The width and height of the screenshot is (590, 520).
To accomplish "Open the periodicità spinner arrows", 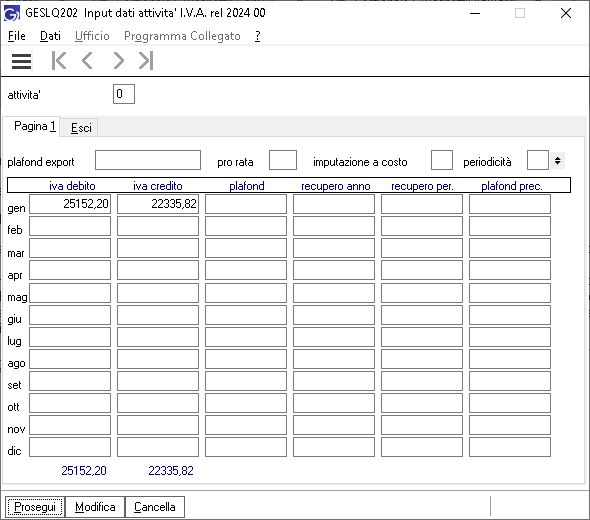I will tap(557, 161).
